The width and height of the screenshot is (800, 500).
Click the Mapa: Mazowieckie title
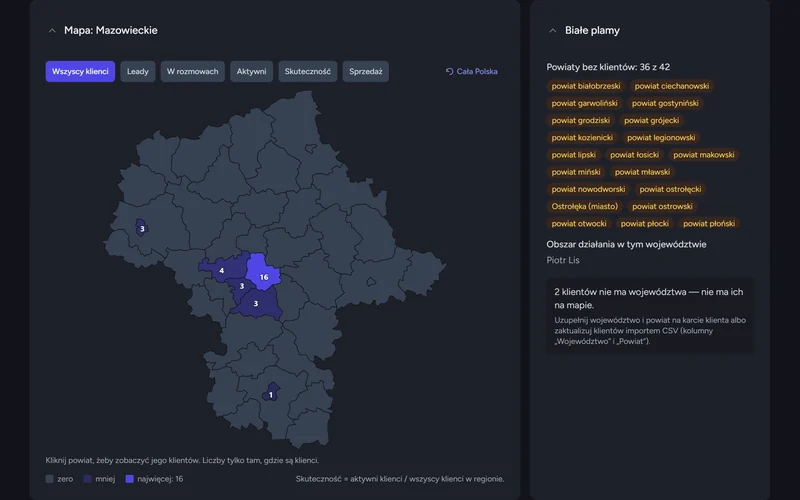(x=111, y=31)
